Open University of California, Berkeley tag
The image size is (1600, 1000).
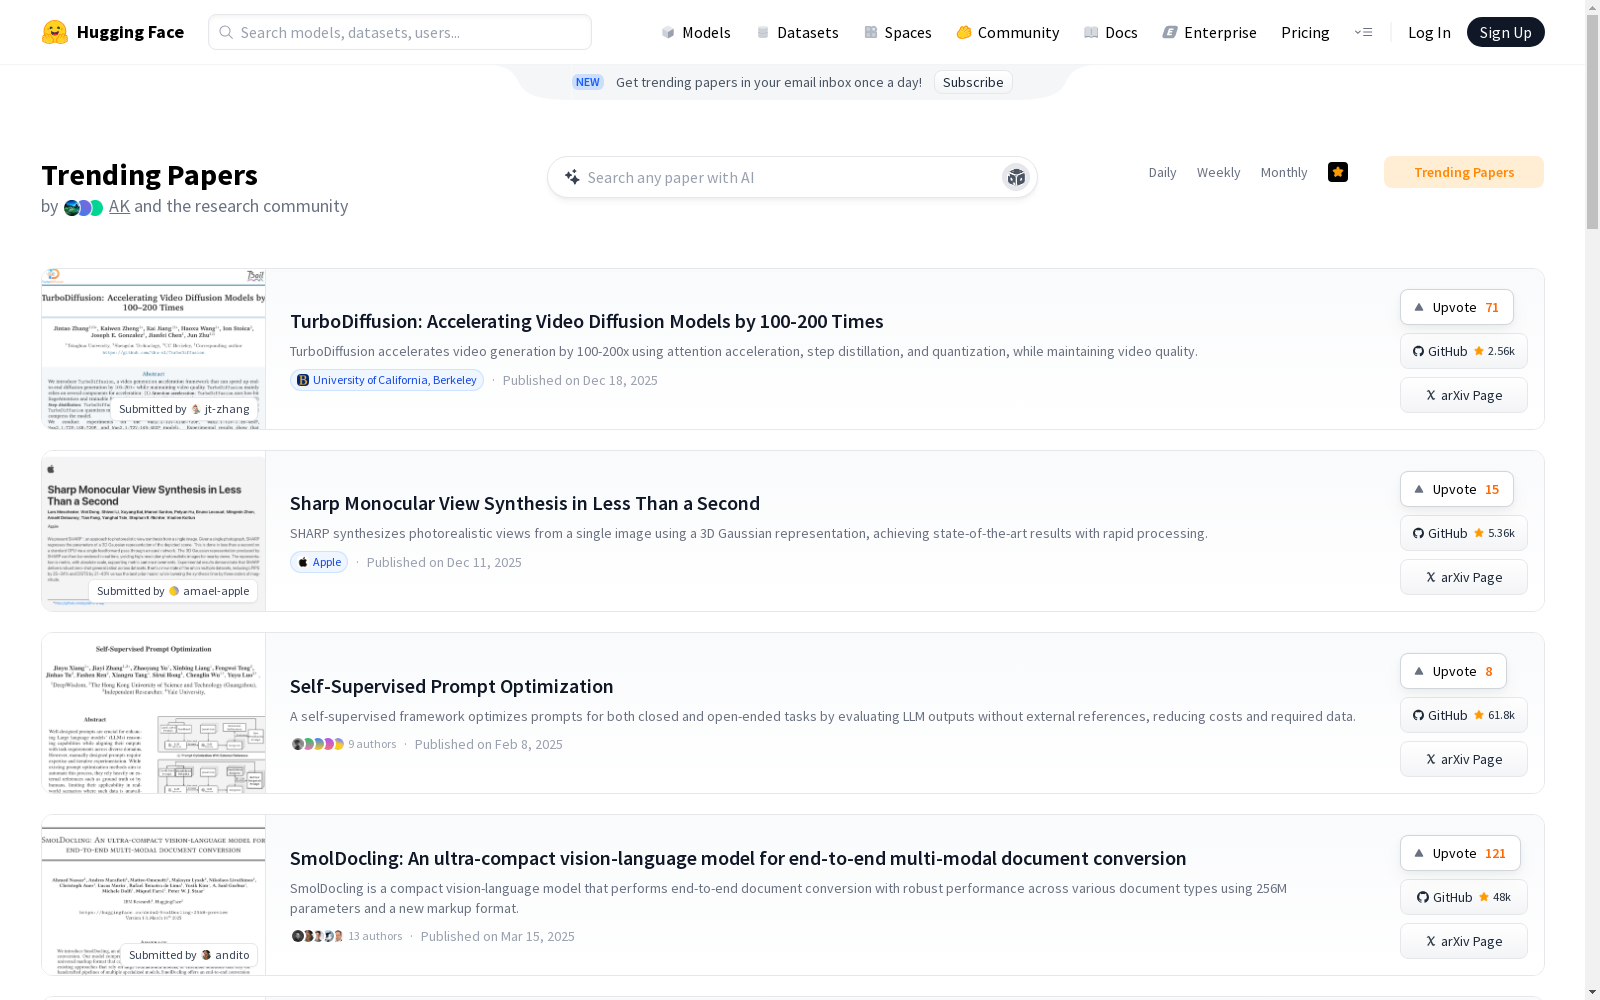coord(387,380)
